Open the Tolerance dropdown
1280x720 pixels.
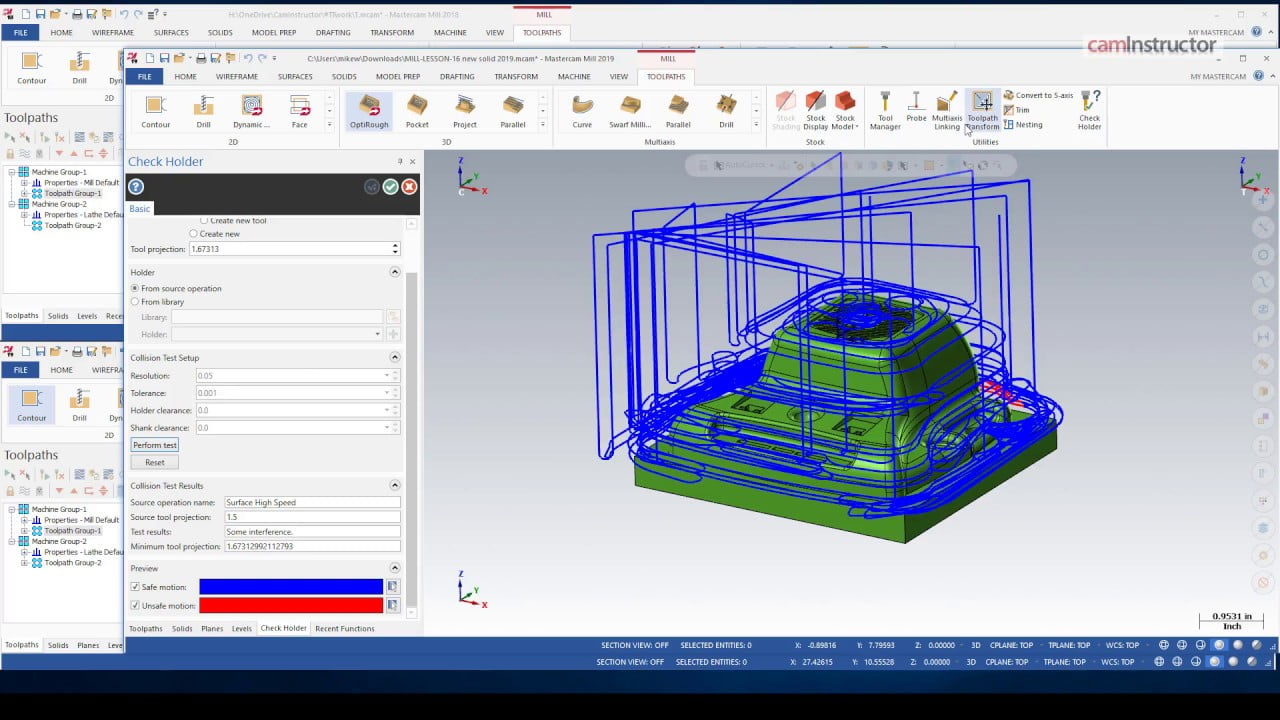387,393
